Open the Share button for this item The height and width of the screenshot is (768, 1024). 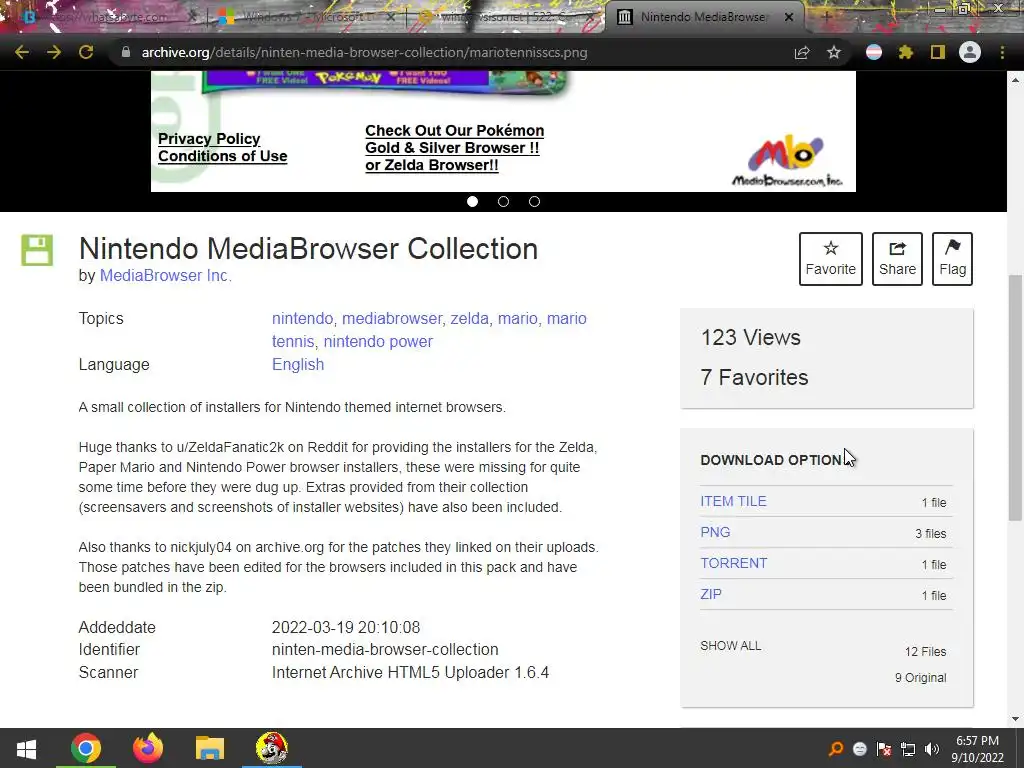[897, 259]
